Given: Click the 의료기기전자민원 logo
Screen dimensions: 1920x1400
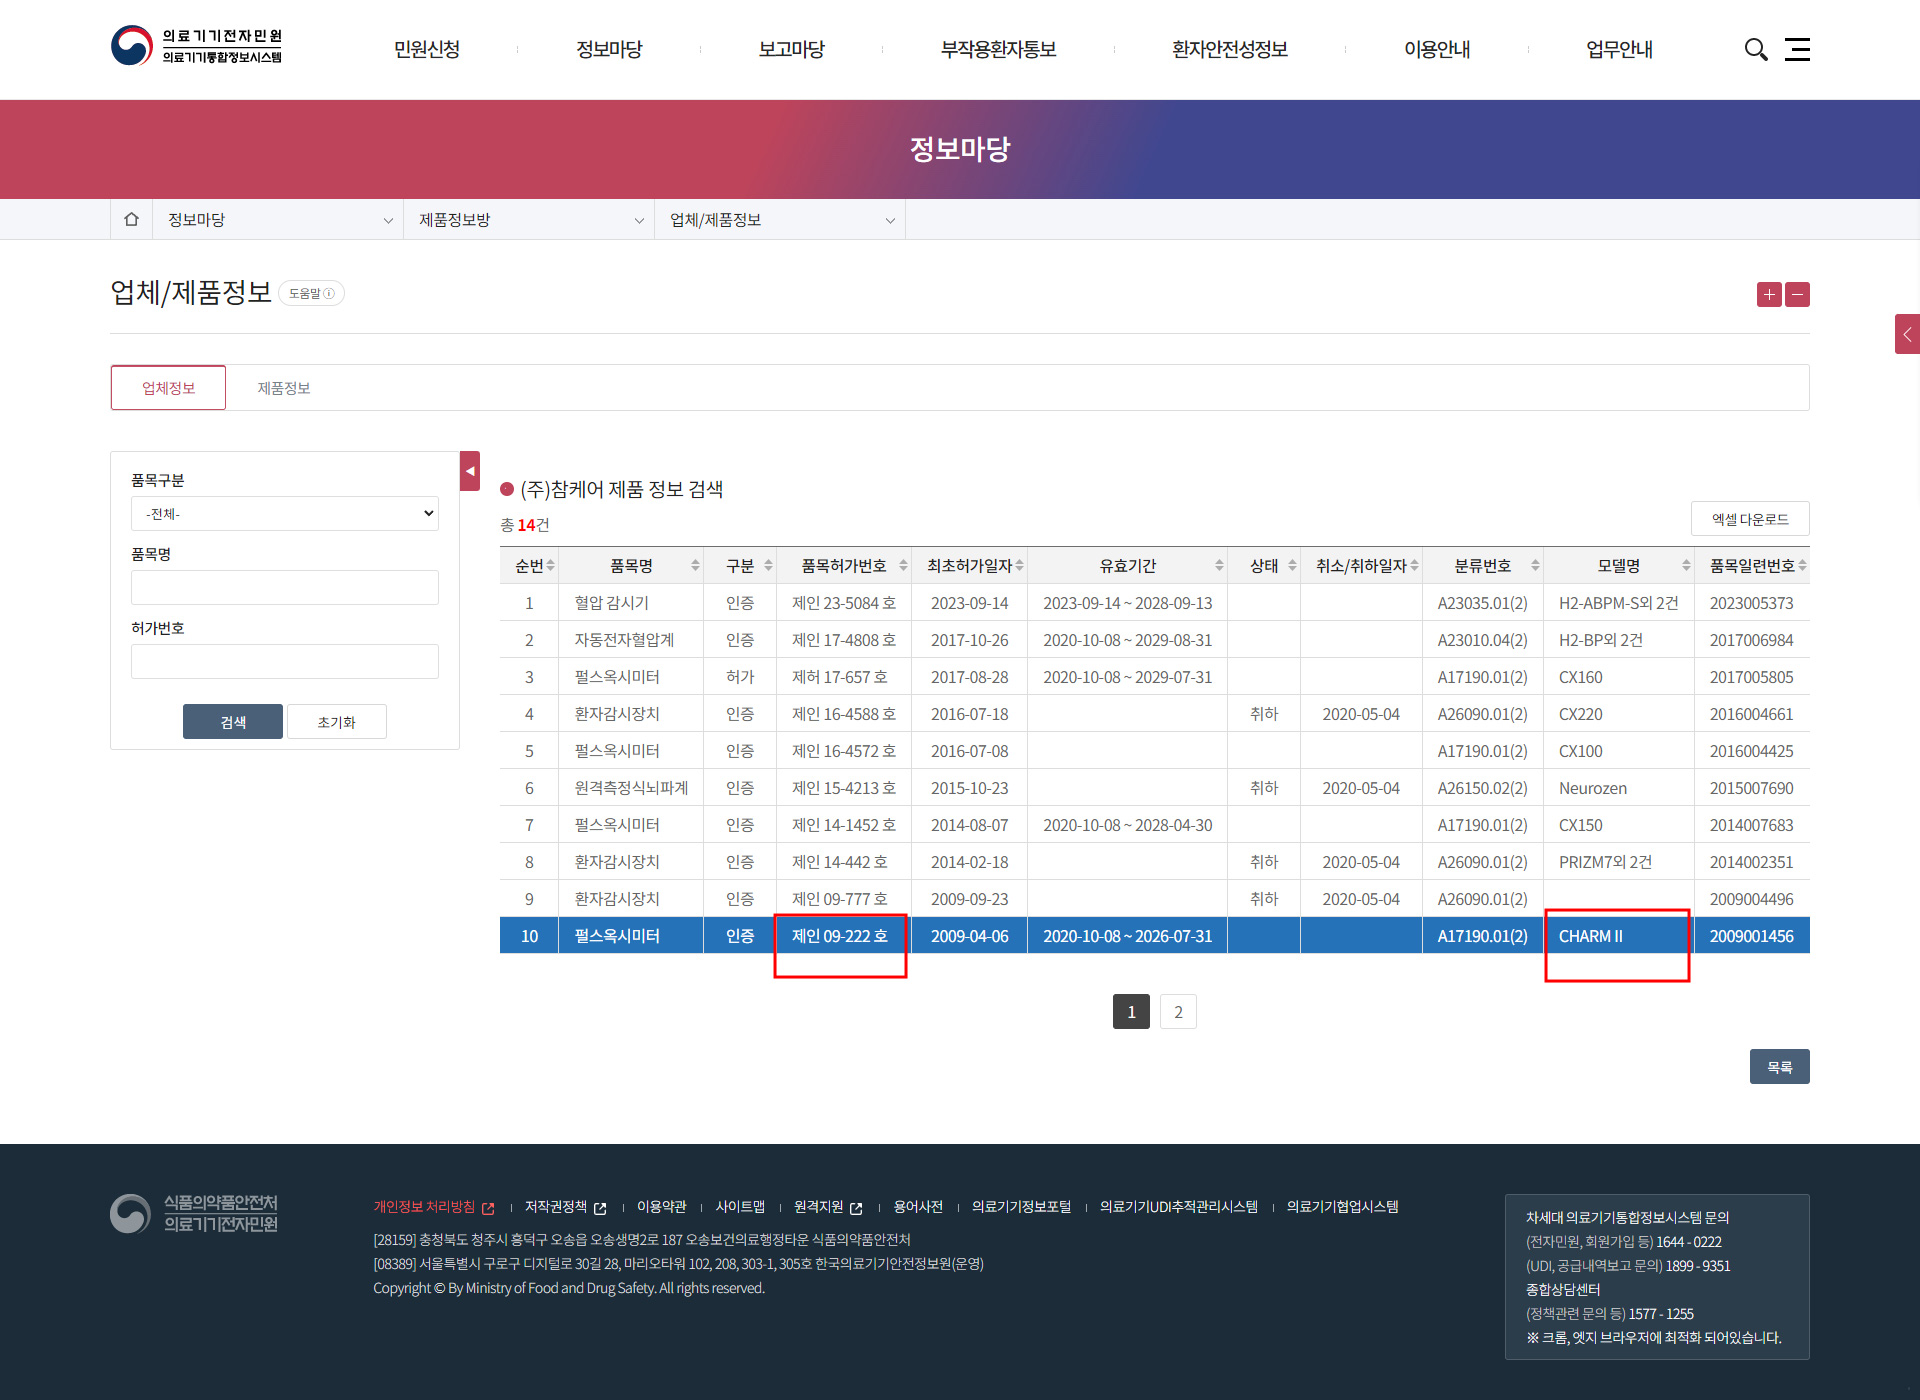Looking at the screenshot, I should [x=197, y=46].
